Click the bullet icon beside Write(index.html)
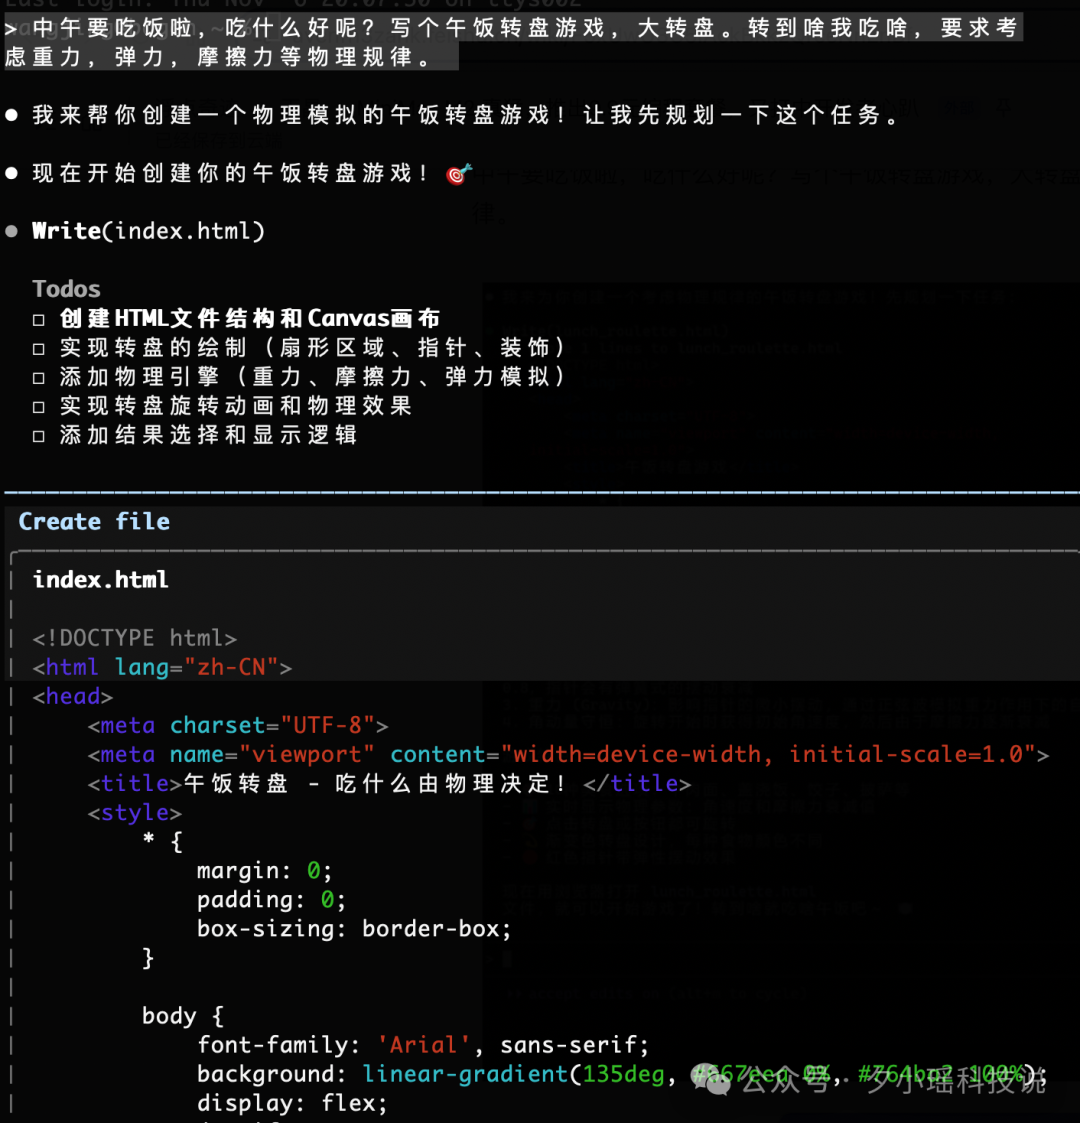This screenshot has width=1080, height=1123. tap(11, 230)
